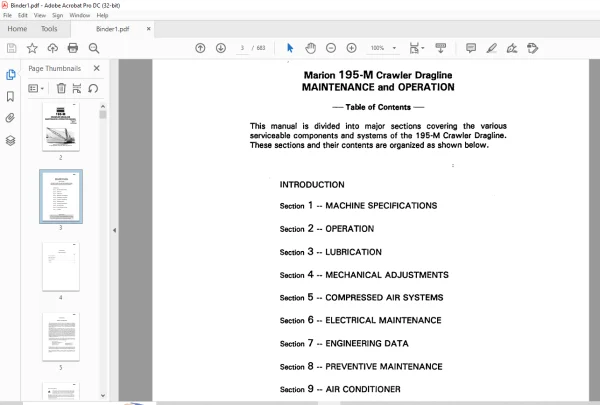Screen dimensions: 600x405
Task: Collapse the navigation pane arrow
Action: point(114,230)
